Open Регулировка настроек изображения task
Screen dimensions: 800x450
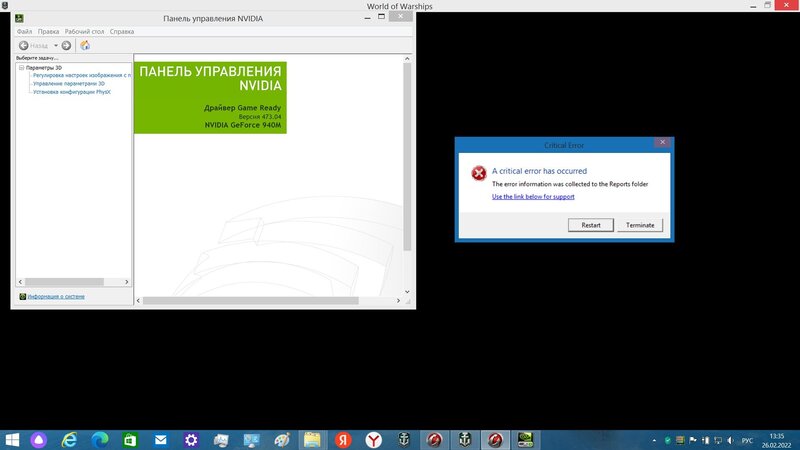point(82,75)
